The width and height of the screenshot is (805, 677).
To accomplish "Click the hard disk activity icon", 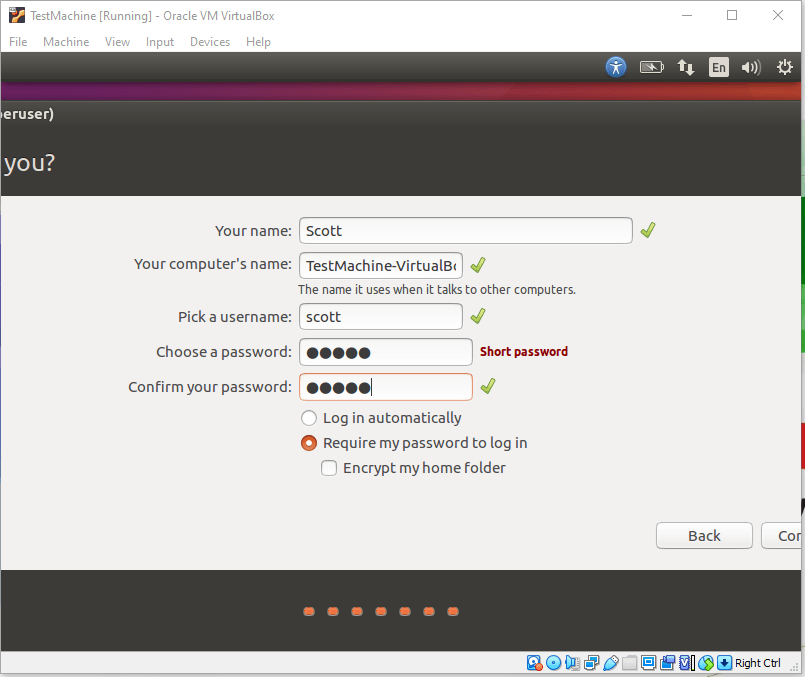I will click(534, 663).
